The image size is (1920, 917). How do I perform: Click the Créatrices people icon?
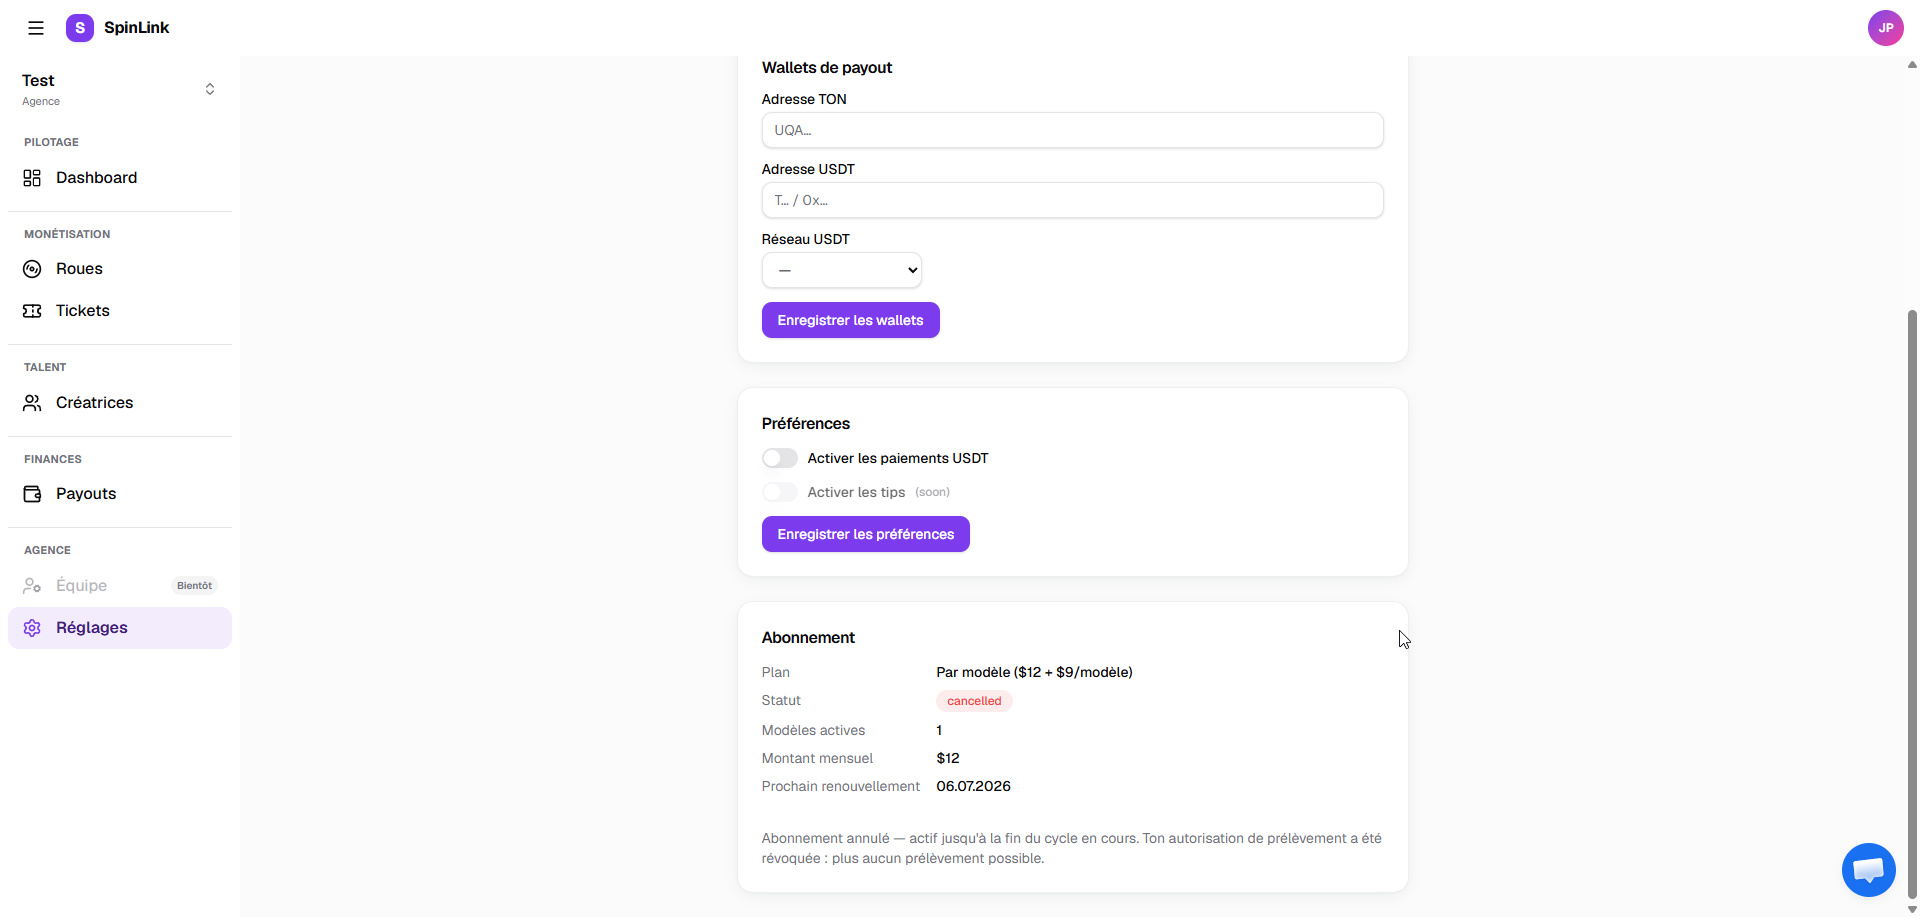32,403
